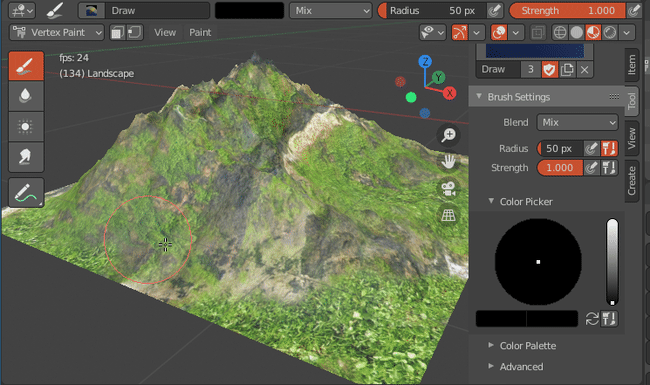Image resolution: width=650 pixels, height=385 pixels.
Task: Open the brush thumbnail selector in header
Action: pyautogui.click(x=91, y=10)
